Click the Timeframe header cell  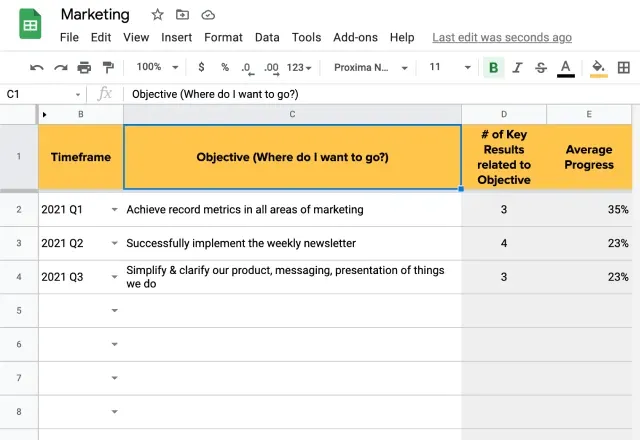81,157
